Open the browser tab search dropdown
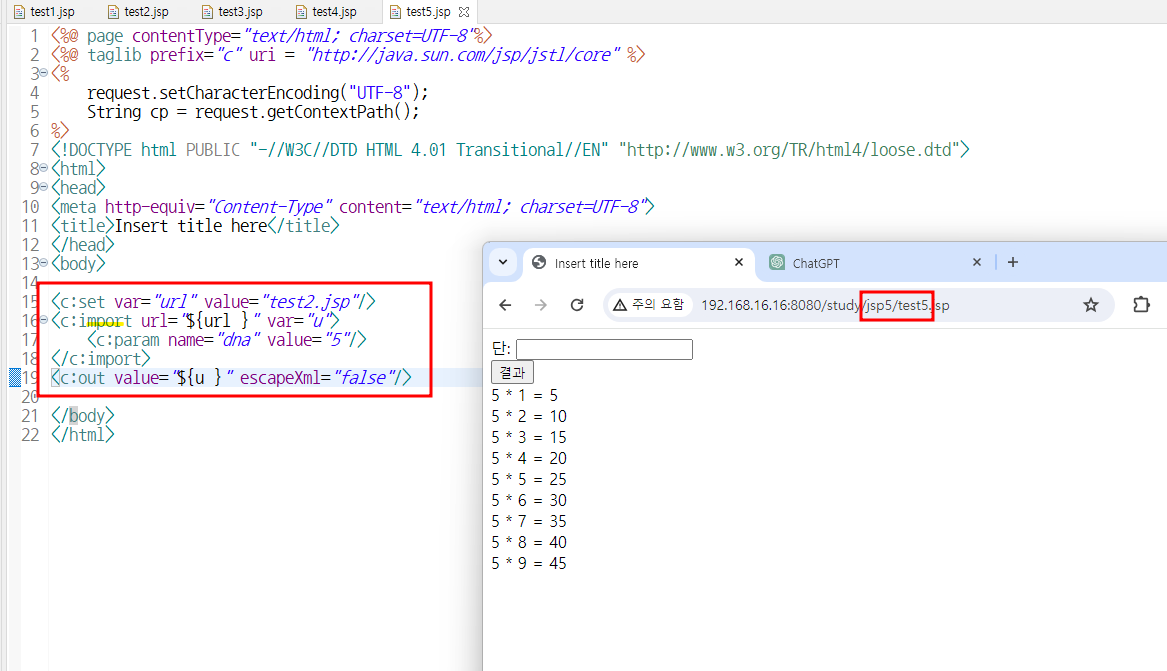The width and height of the screenshot is (1167, 671). 503,262
